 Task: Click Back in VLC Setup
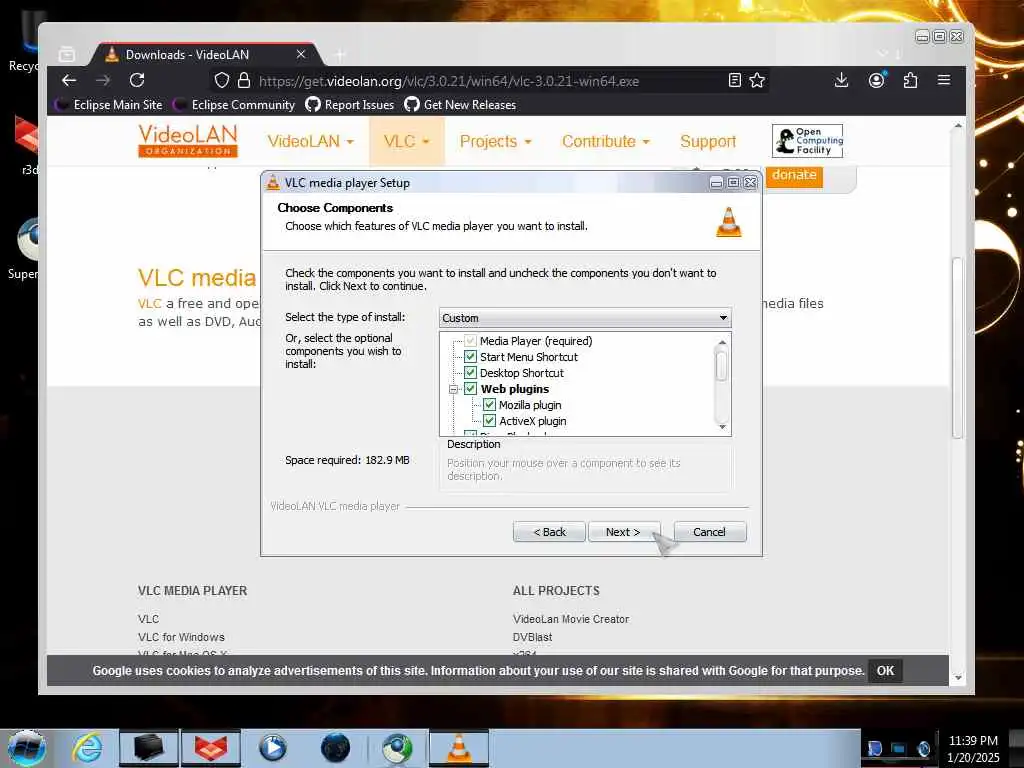click(x=549, y=532)
